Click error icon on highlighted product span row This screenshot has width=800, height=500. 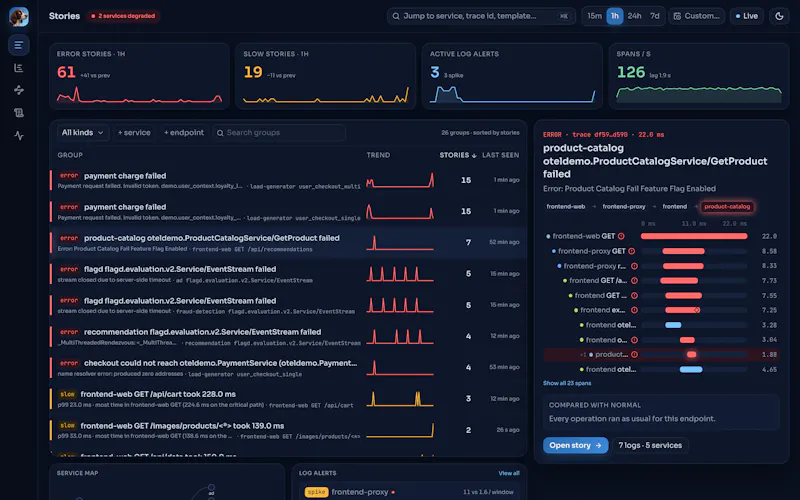coord(634,355)
